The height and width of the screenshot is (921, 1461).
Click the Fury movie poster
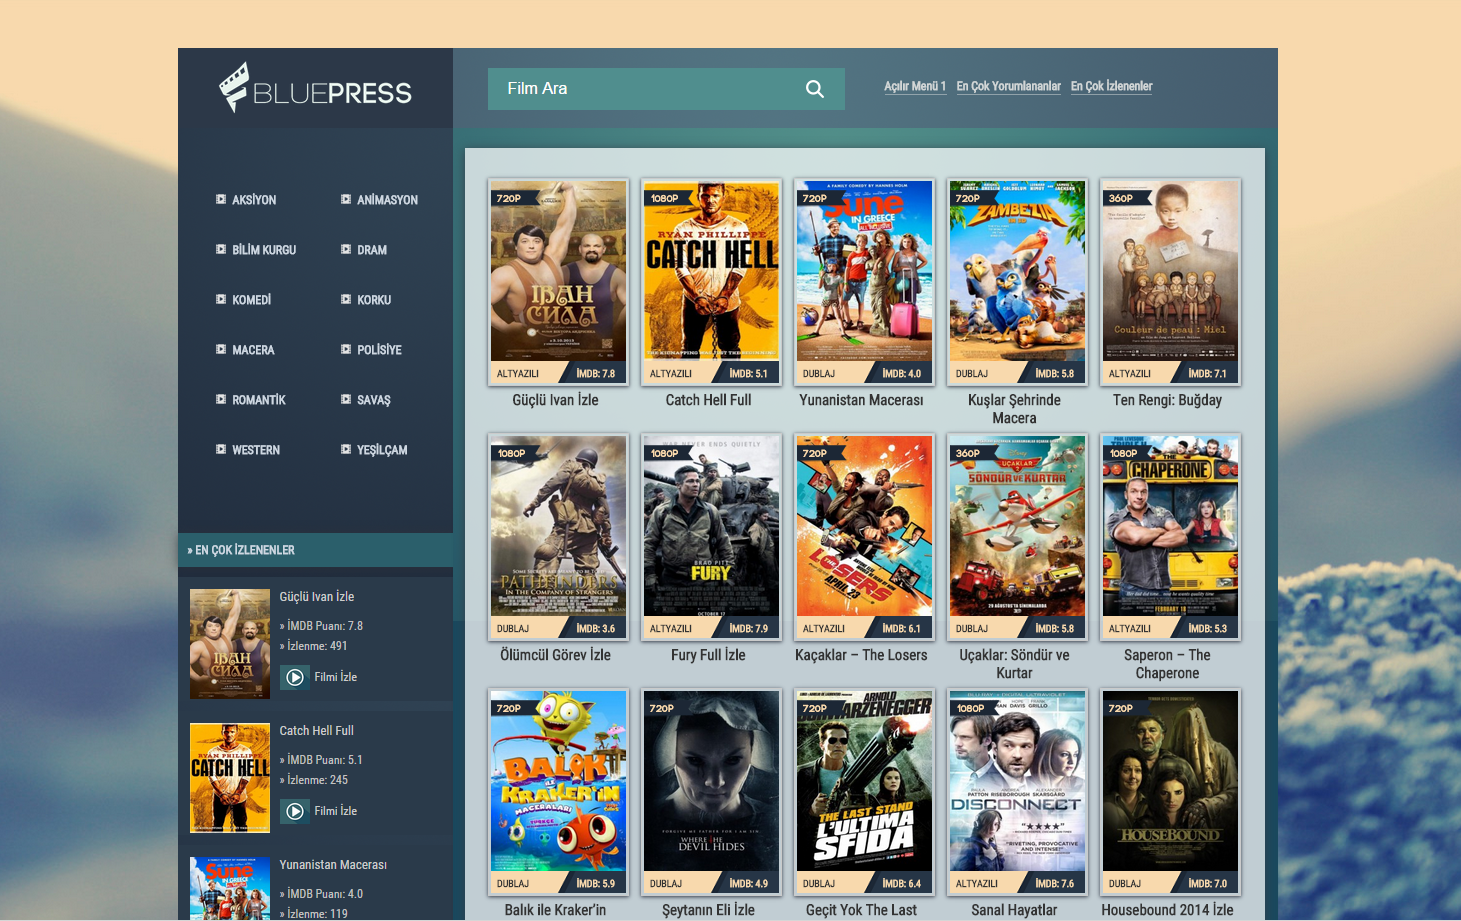pyautogui.click(x=711, y=526)
